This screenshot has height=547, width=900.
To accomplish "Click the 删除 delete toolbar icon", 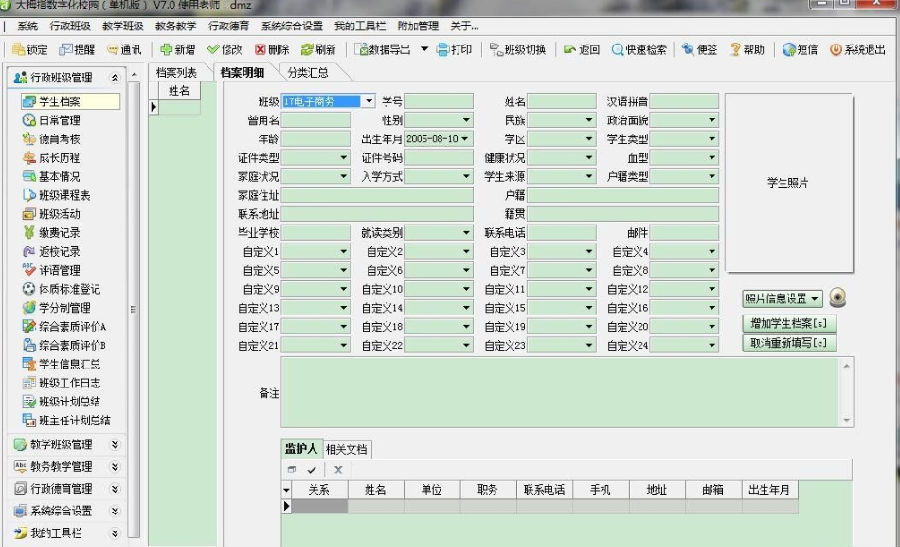I will [x=261, y=50].
